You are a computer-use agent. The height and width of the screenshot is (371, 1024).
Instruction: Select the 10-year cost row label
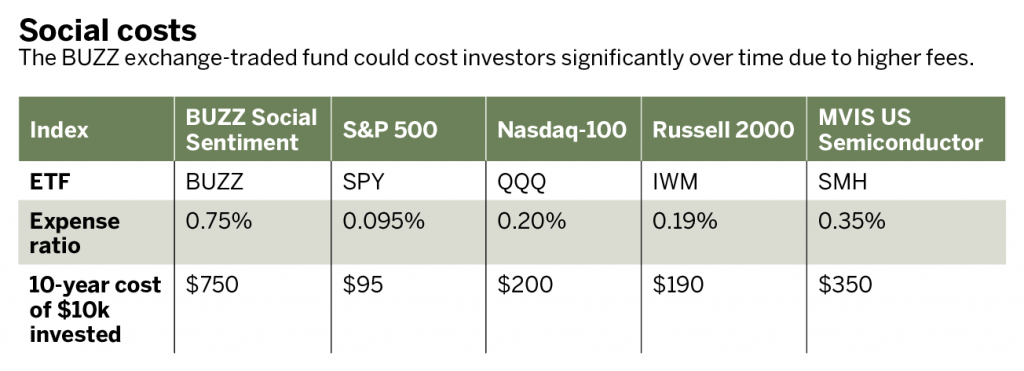(95, 310)
